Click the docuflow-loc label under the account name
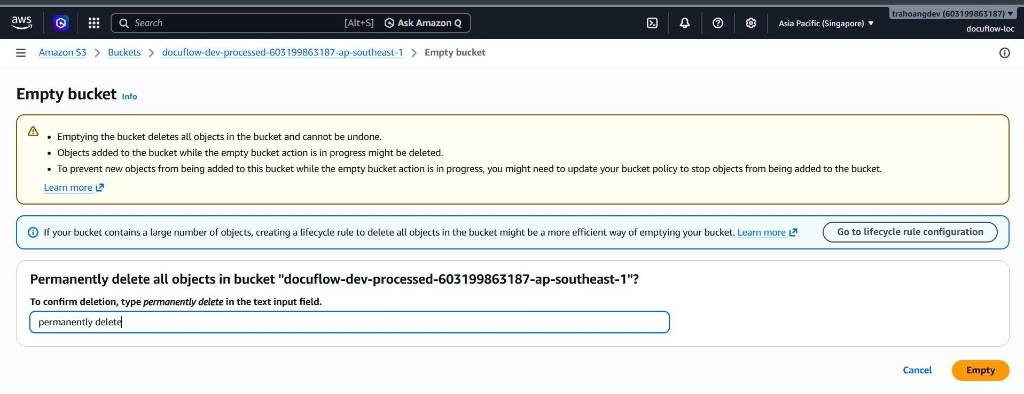This screenshot has height=394, width=1024. (990, 29)
